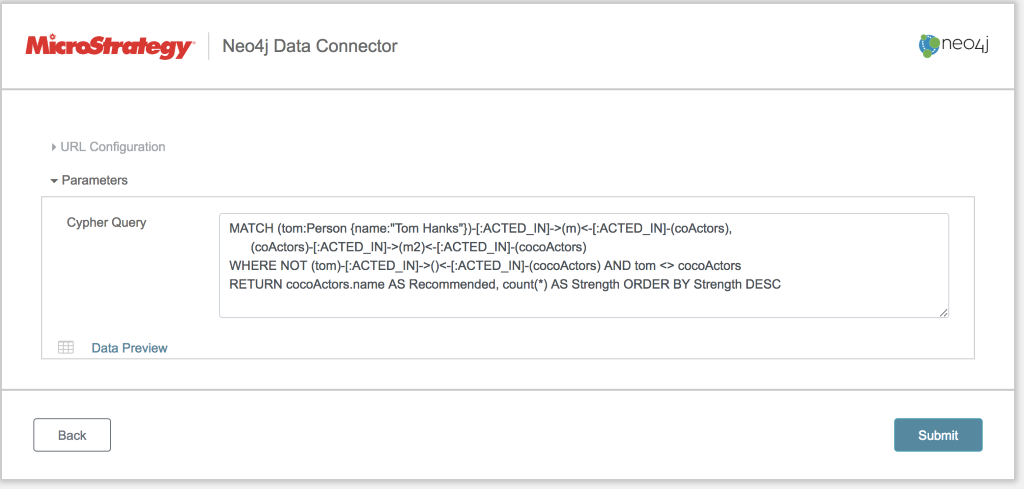Click the neo4j globe emblem
This screenshot has width=1024, height=489.
pos(930,46)
